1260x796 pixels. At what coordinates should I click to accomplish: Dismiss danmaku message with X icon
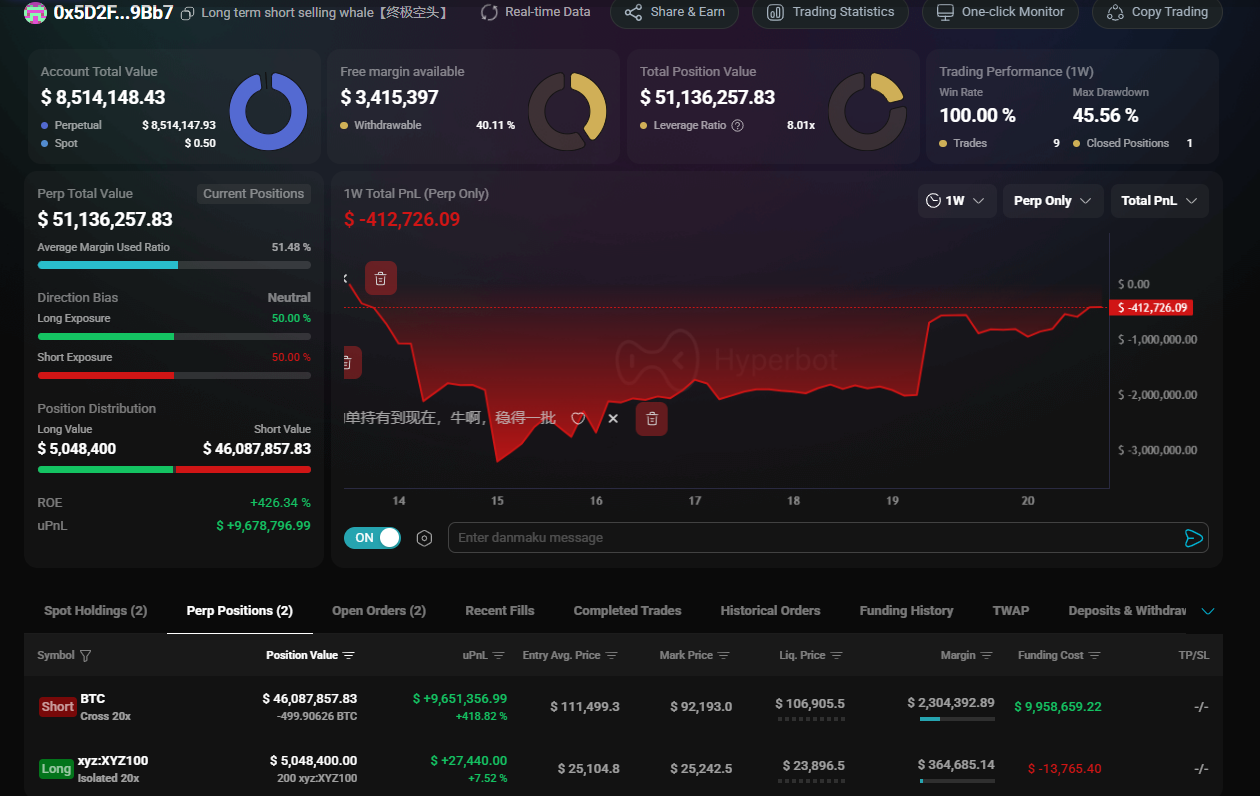click(x=613, y=418)
